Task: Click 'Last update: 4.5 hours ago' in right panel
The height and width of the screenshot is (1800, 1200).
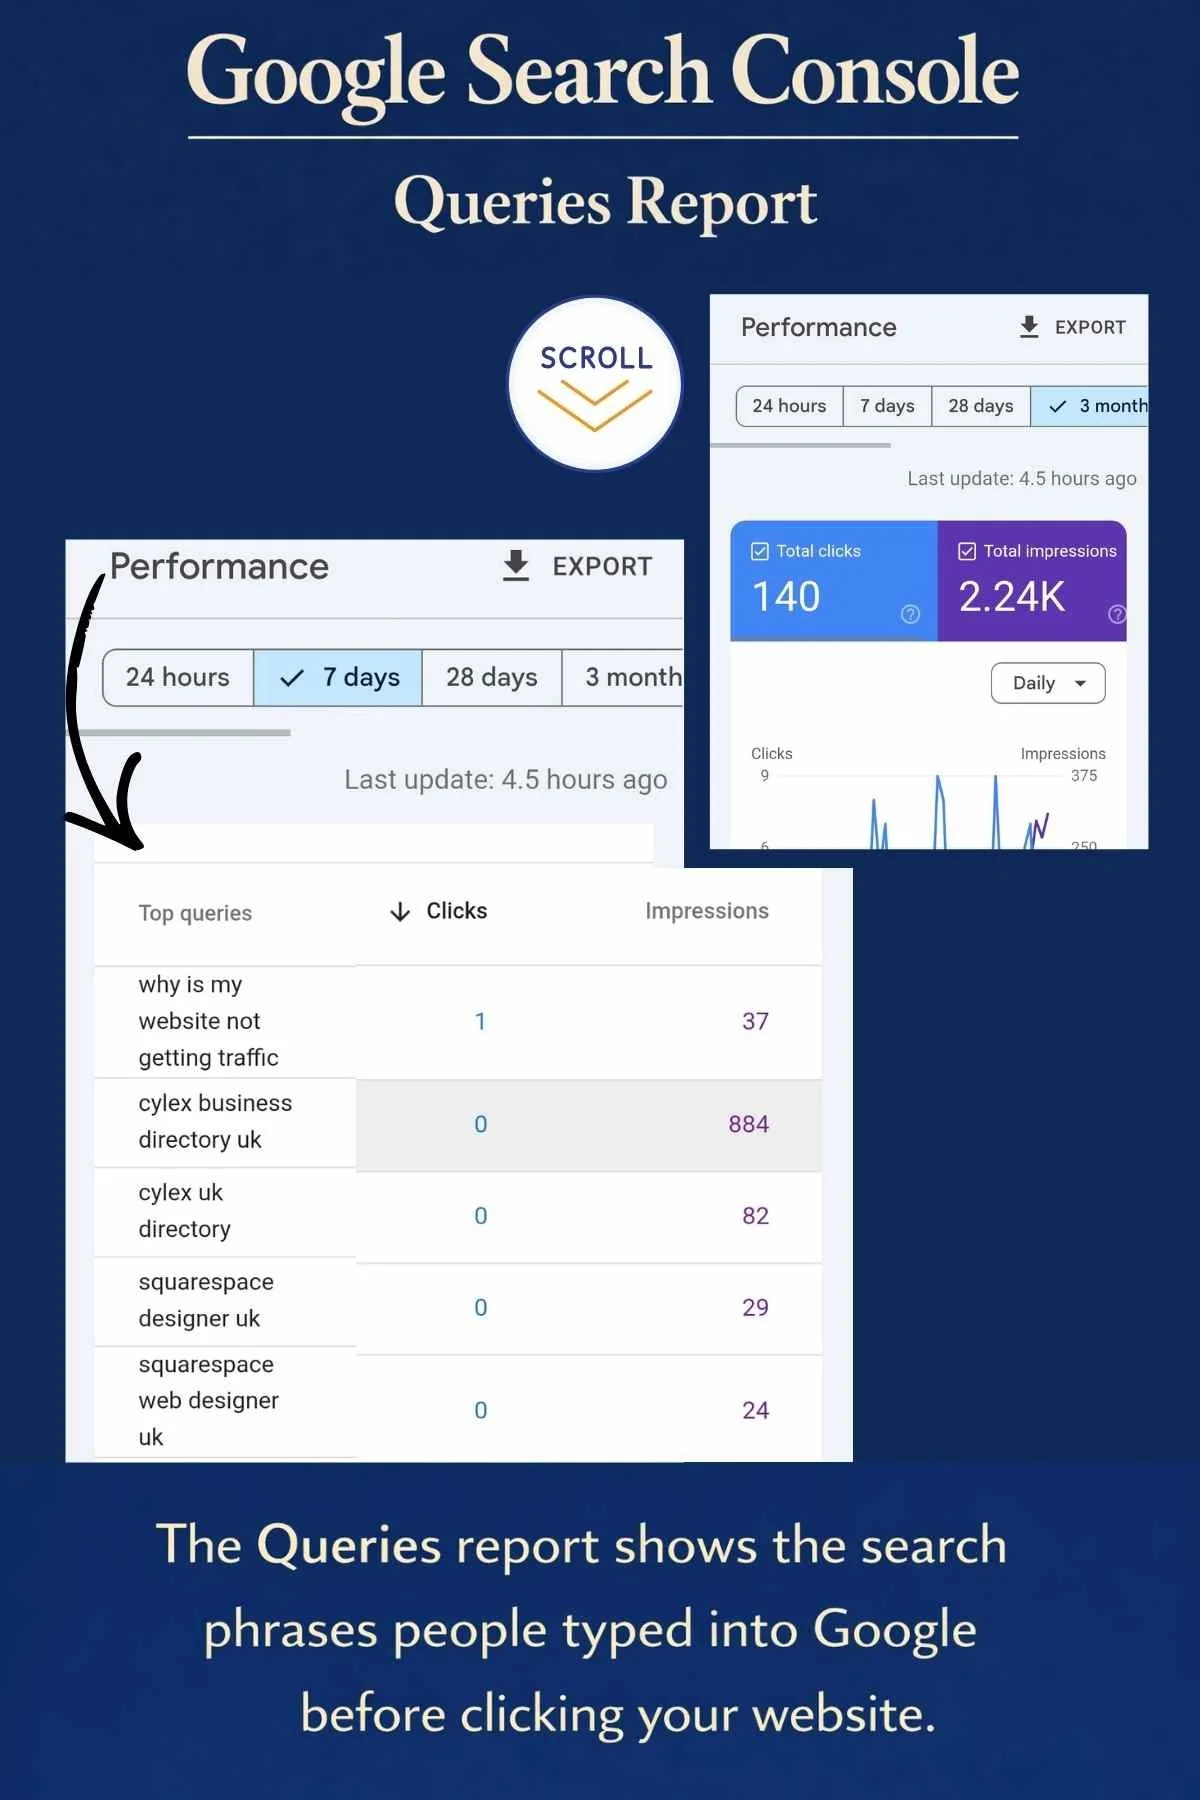Action: pos(1022,478)
